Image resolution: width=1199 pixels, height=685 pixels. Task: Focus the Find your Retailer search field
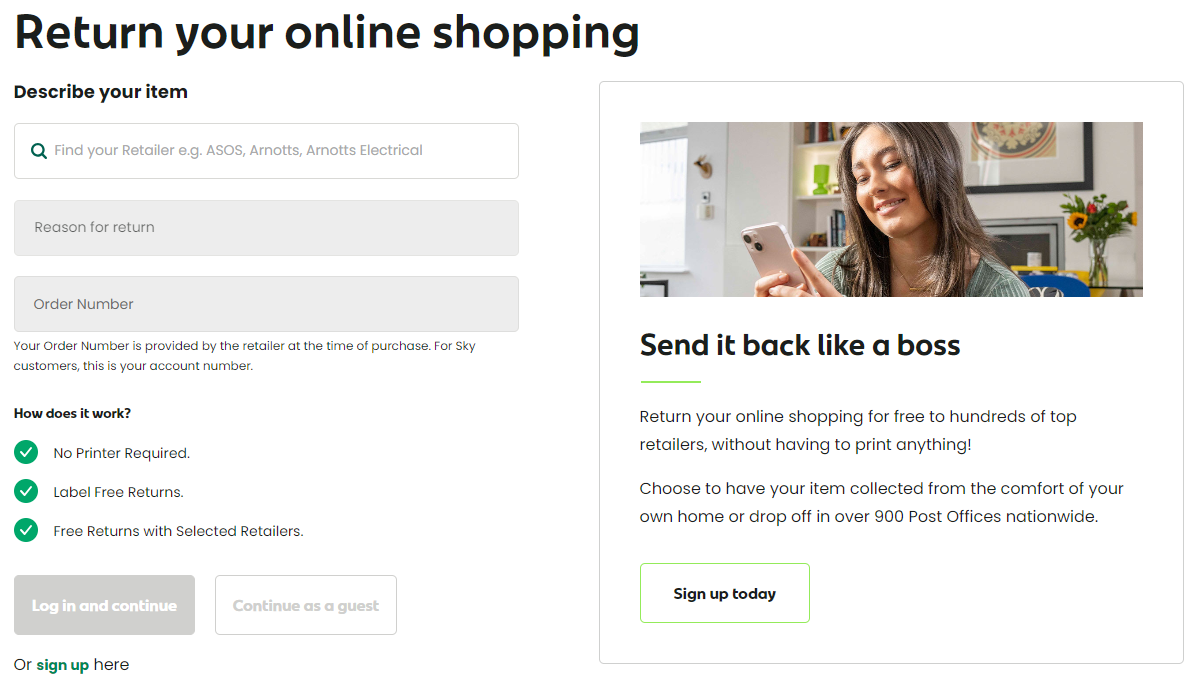tap(266, 151)
